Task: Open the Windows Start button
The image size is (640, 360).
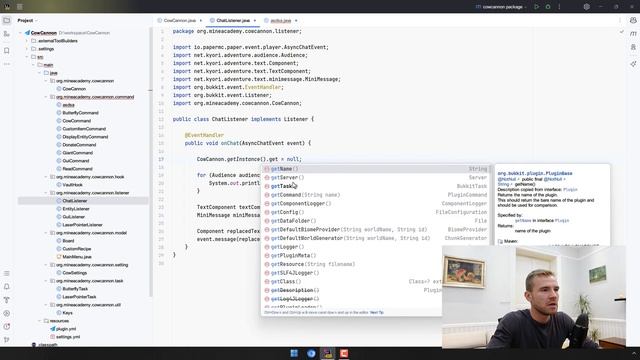Action: click(294, 353)
